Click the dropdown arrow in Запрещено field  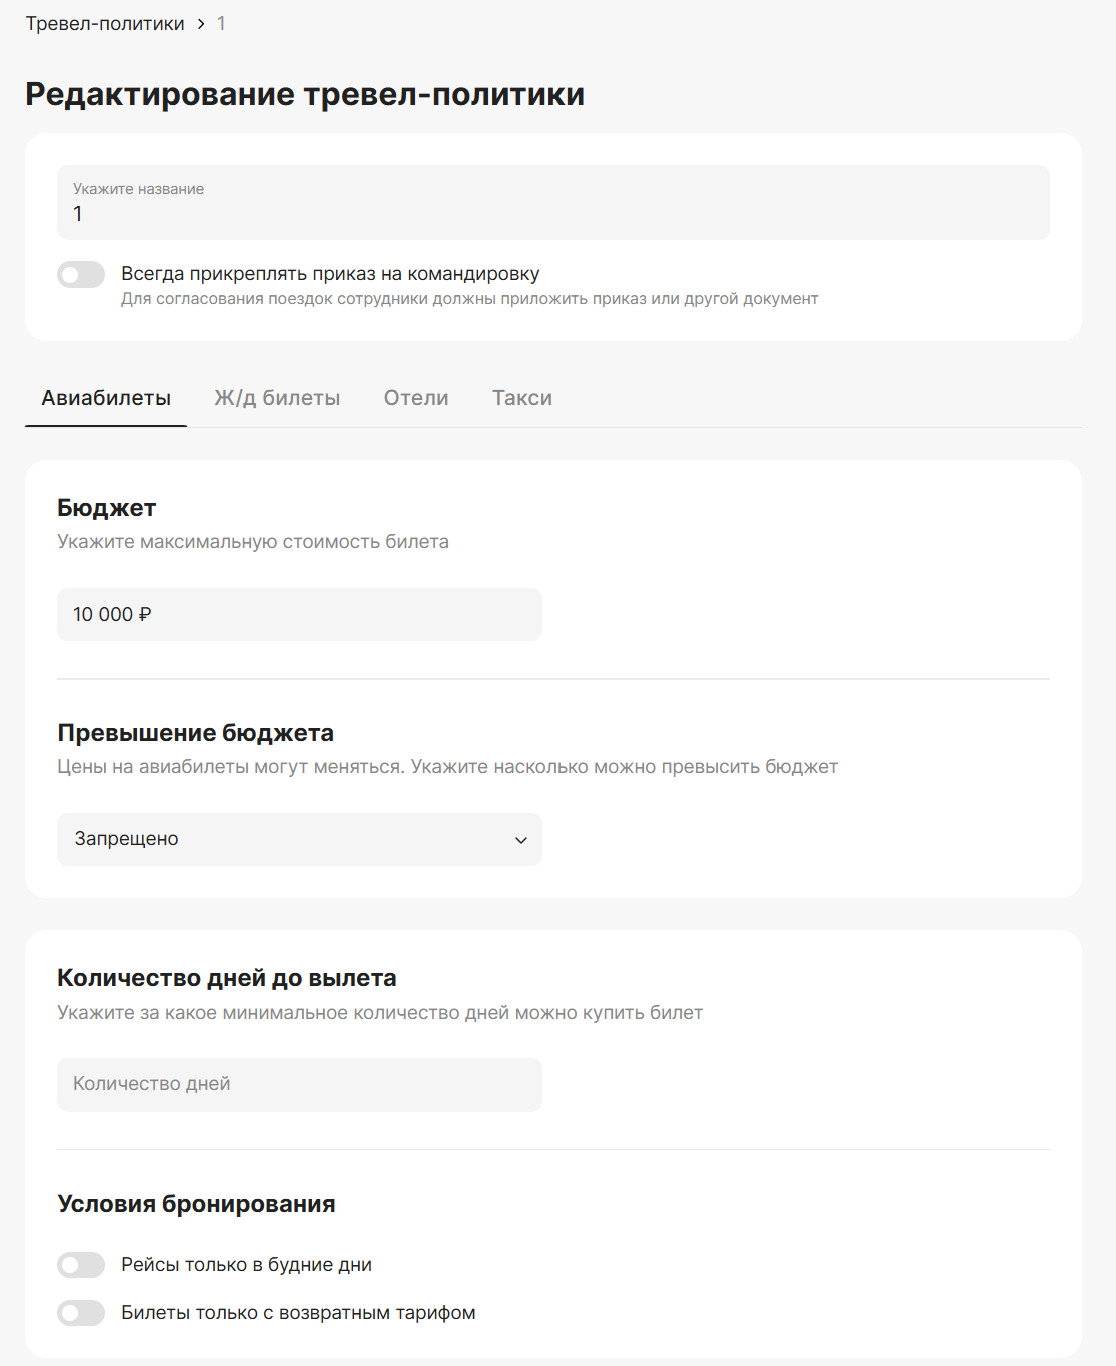[x=520, y=840]
